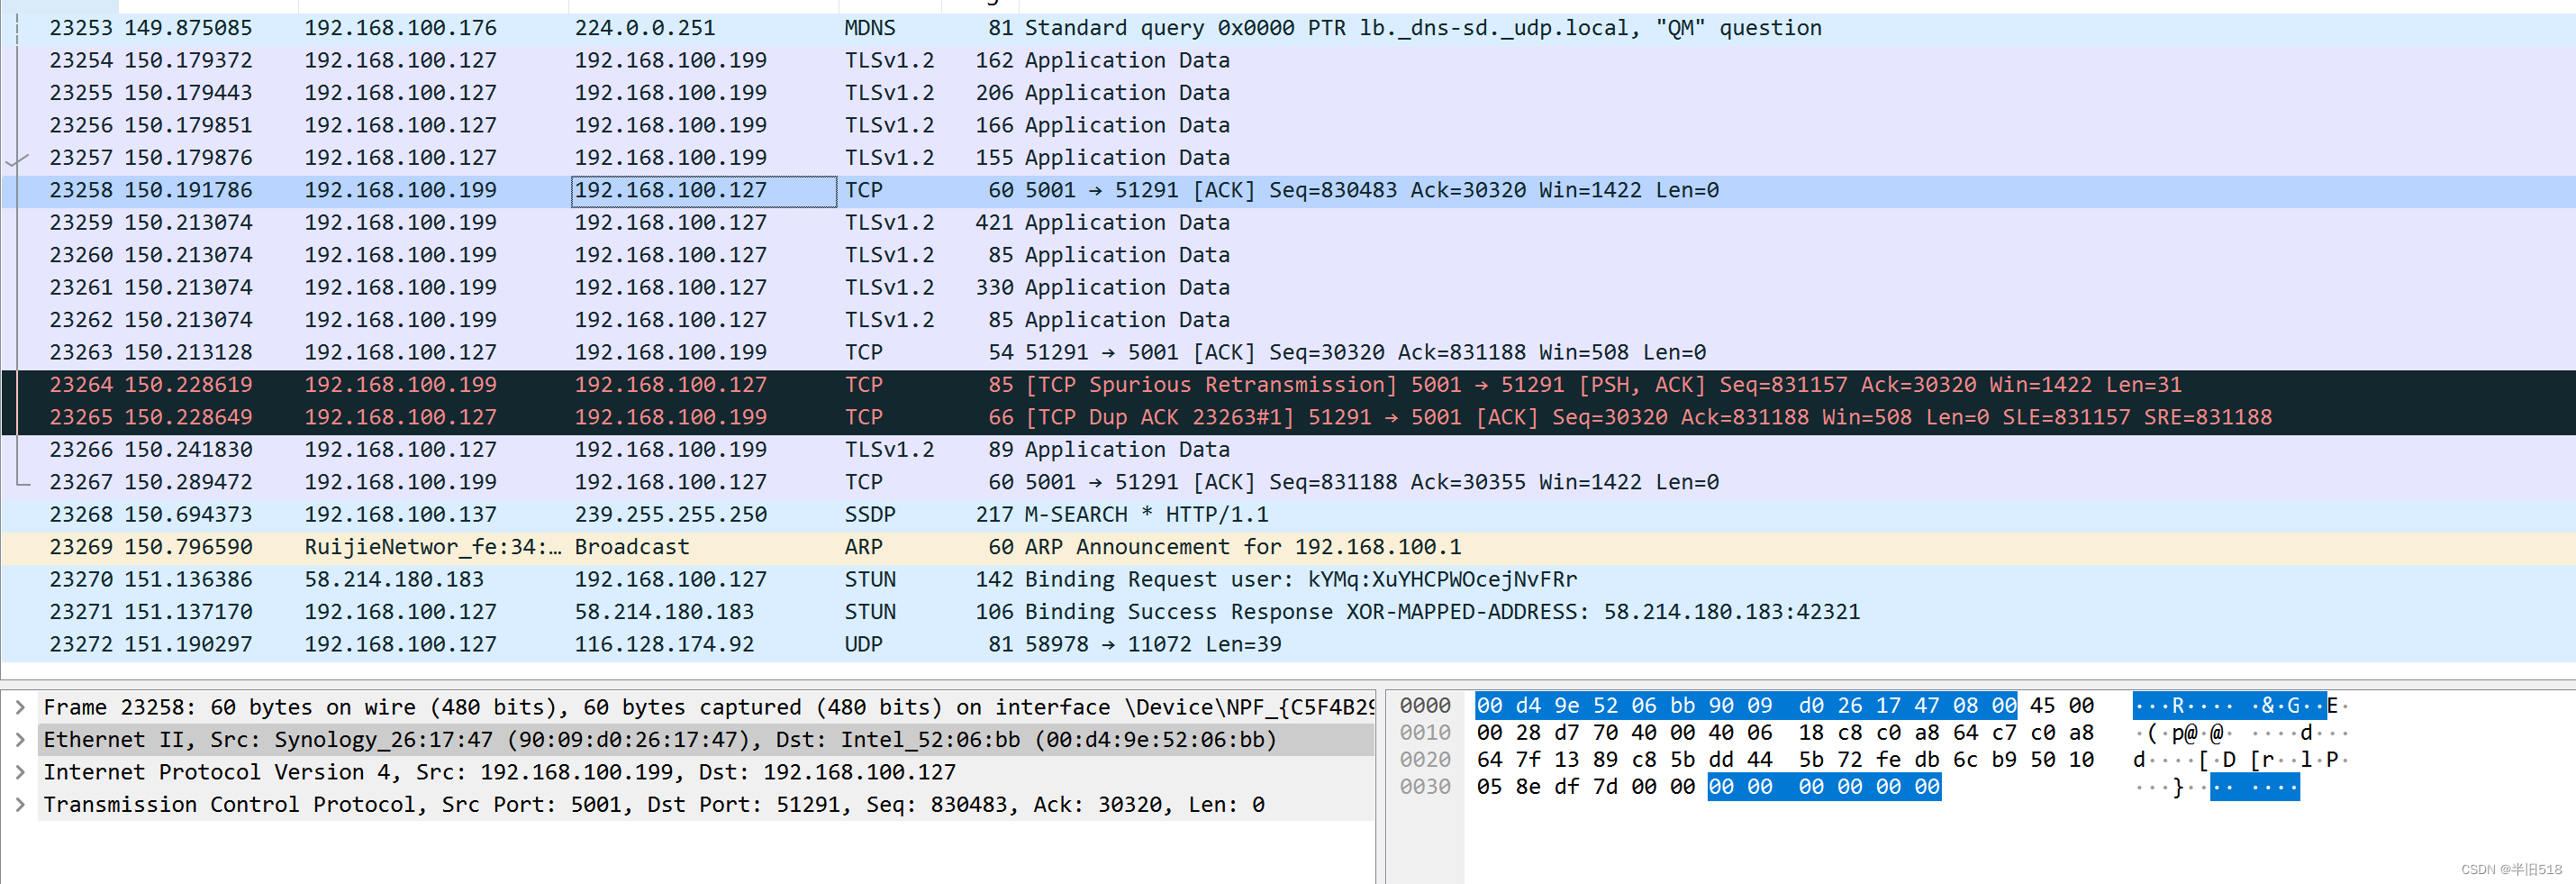Expand the Frame 23258 details row

click(20, 708)
